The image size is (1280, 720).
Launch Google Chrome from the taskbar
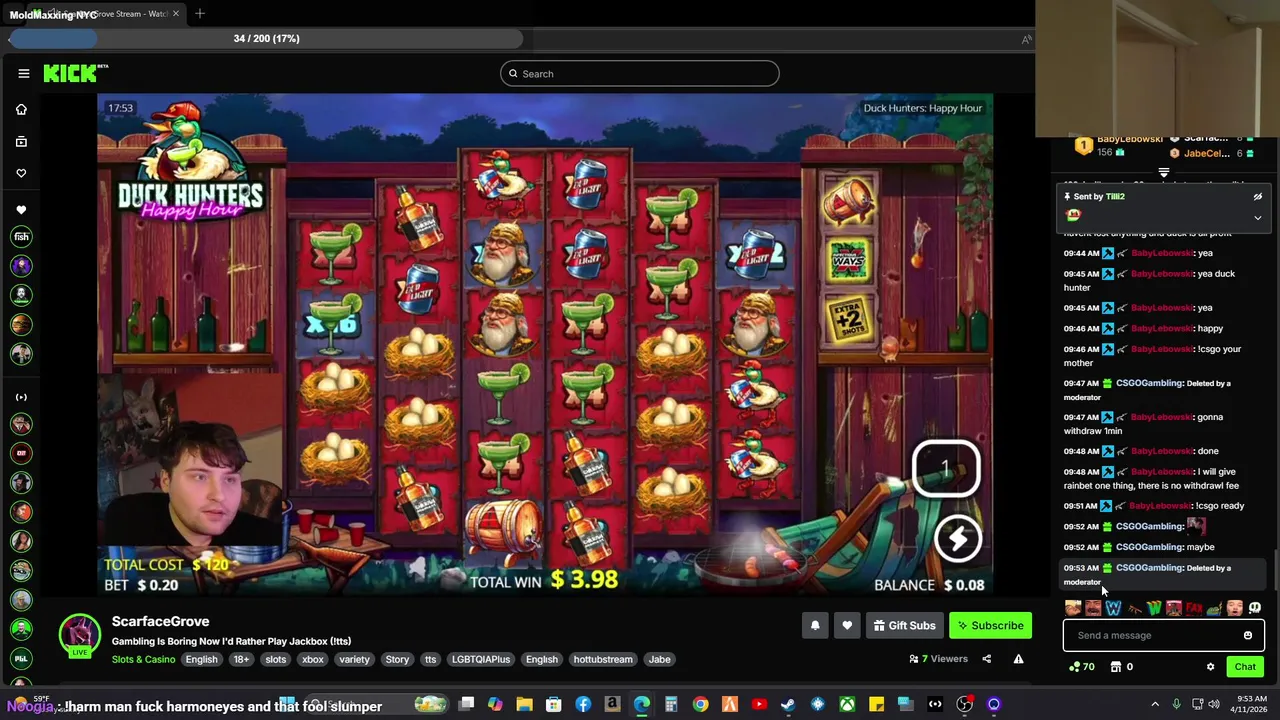[x=700, y=705]
